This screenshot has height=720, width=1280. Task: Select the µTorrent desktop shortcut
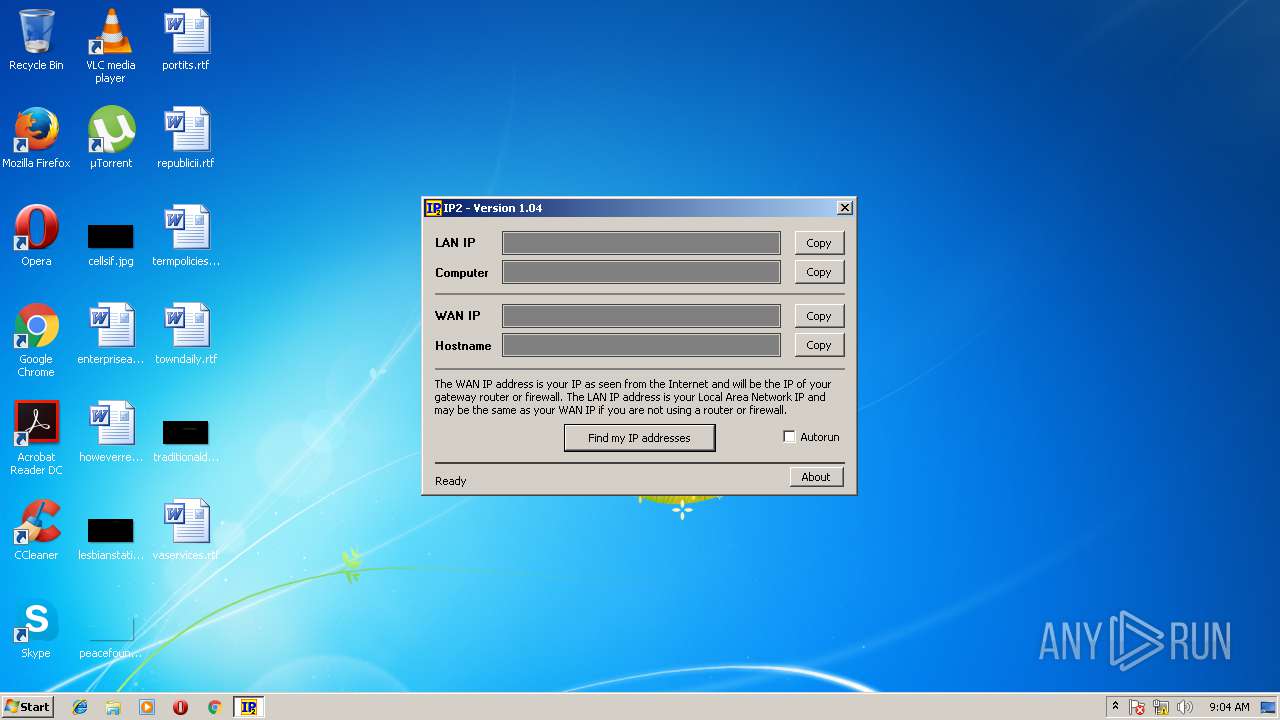[x=110, y=139]
